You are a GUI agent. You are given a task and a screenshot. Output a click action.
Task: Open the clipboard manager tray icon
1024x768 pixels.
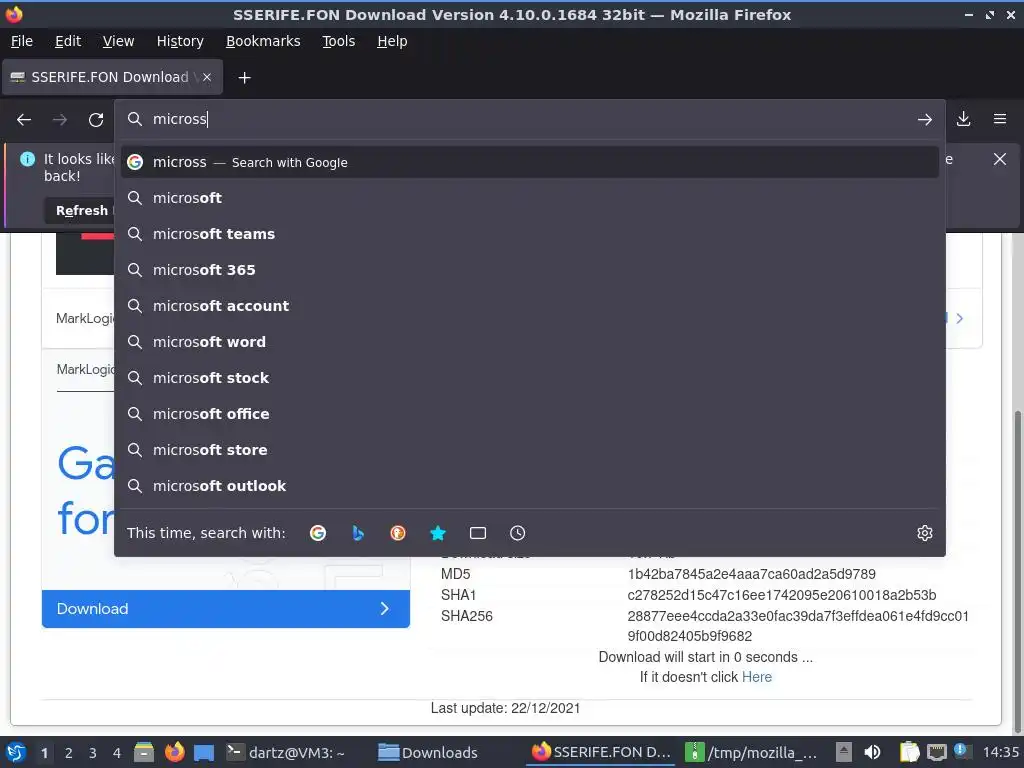pyautogui.click(x=909, y=752)
